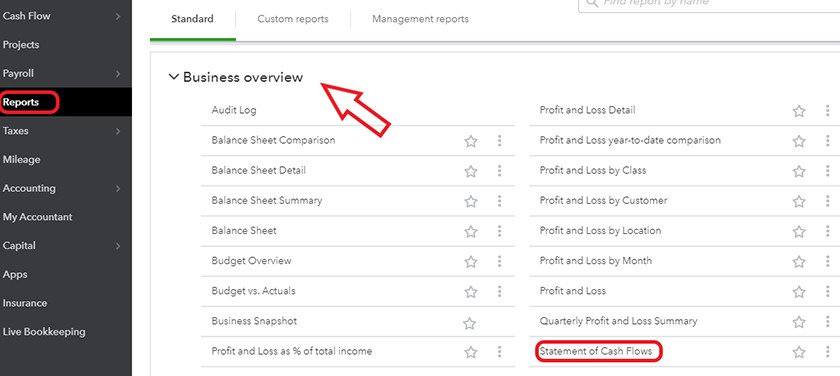The image size is (840, 376).
Task: Expand the Payroll sidebar submenu
Action: (118, 74)
